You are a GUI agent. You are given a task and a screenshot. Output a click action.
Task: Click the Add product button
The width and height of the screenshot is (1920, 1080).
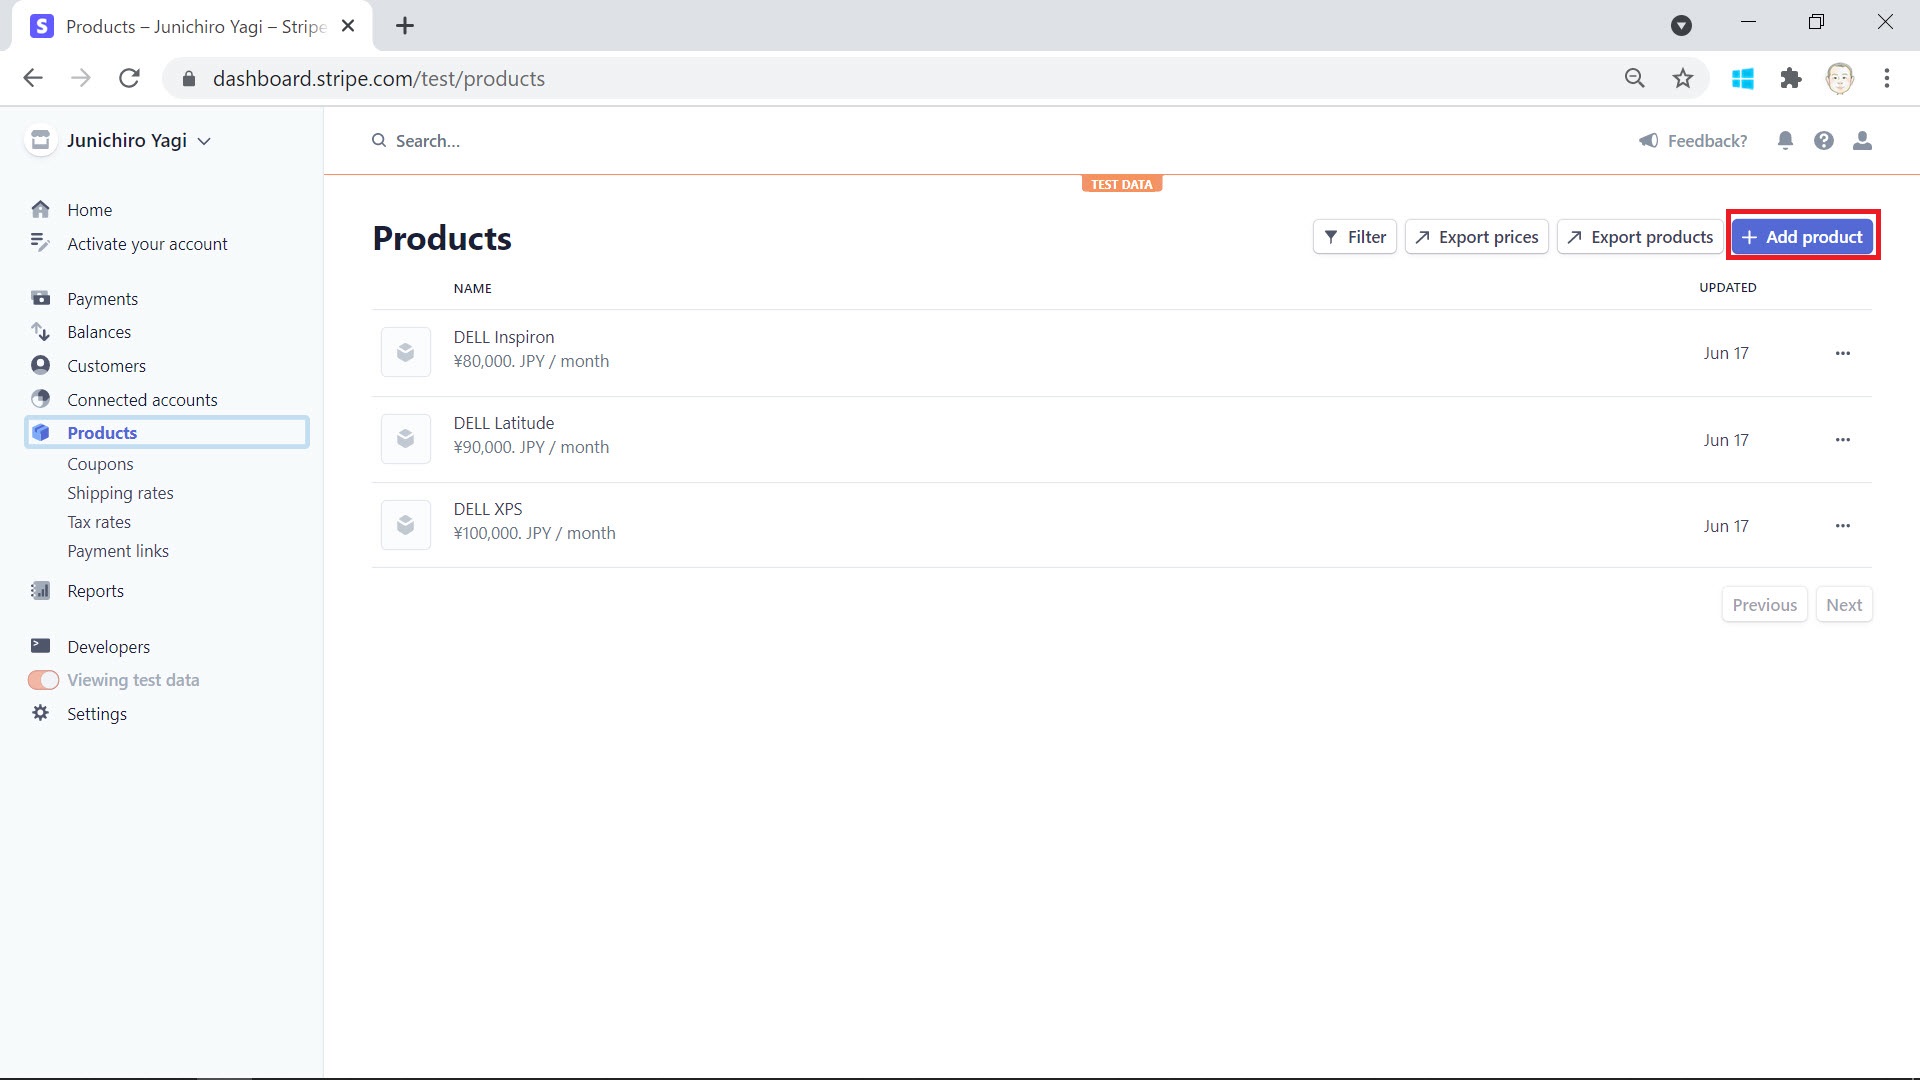point(1802,236)
